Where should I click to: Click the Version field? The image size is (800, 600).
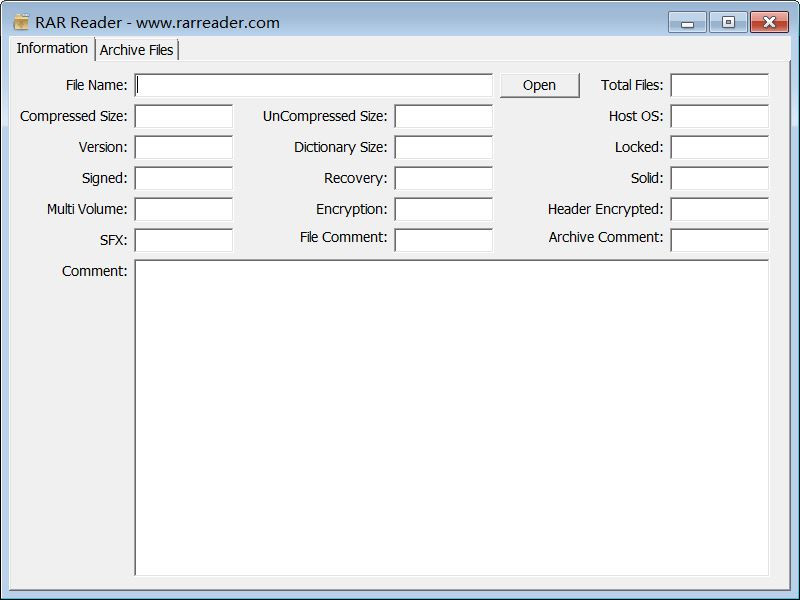coord(184,147)
